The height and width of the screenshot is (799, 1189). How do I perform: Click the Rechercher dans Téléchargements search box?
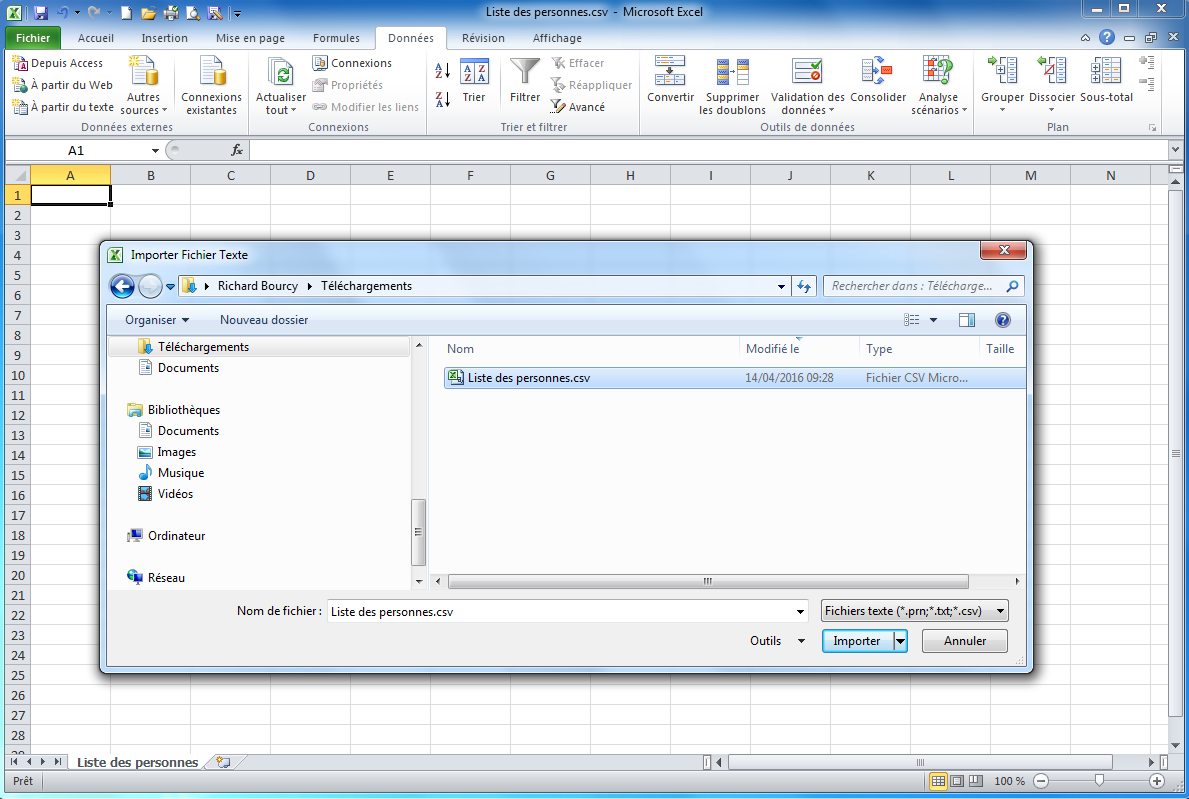click(924, 286)
